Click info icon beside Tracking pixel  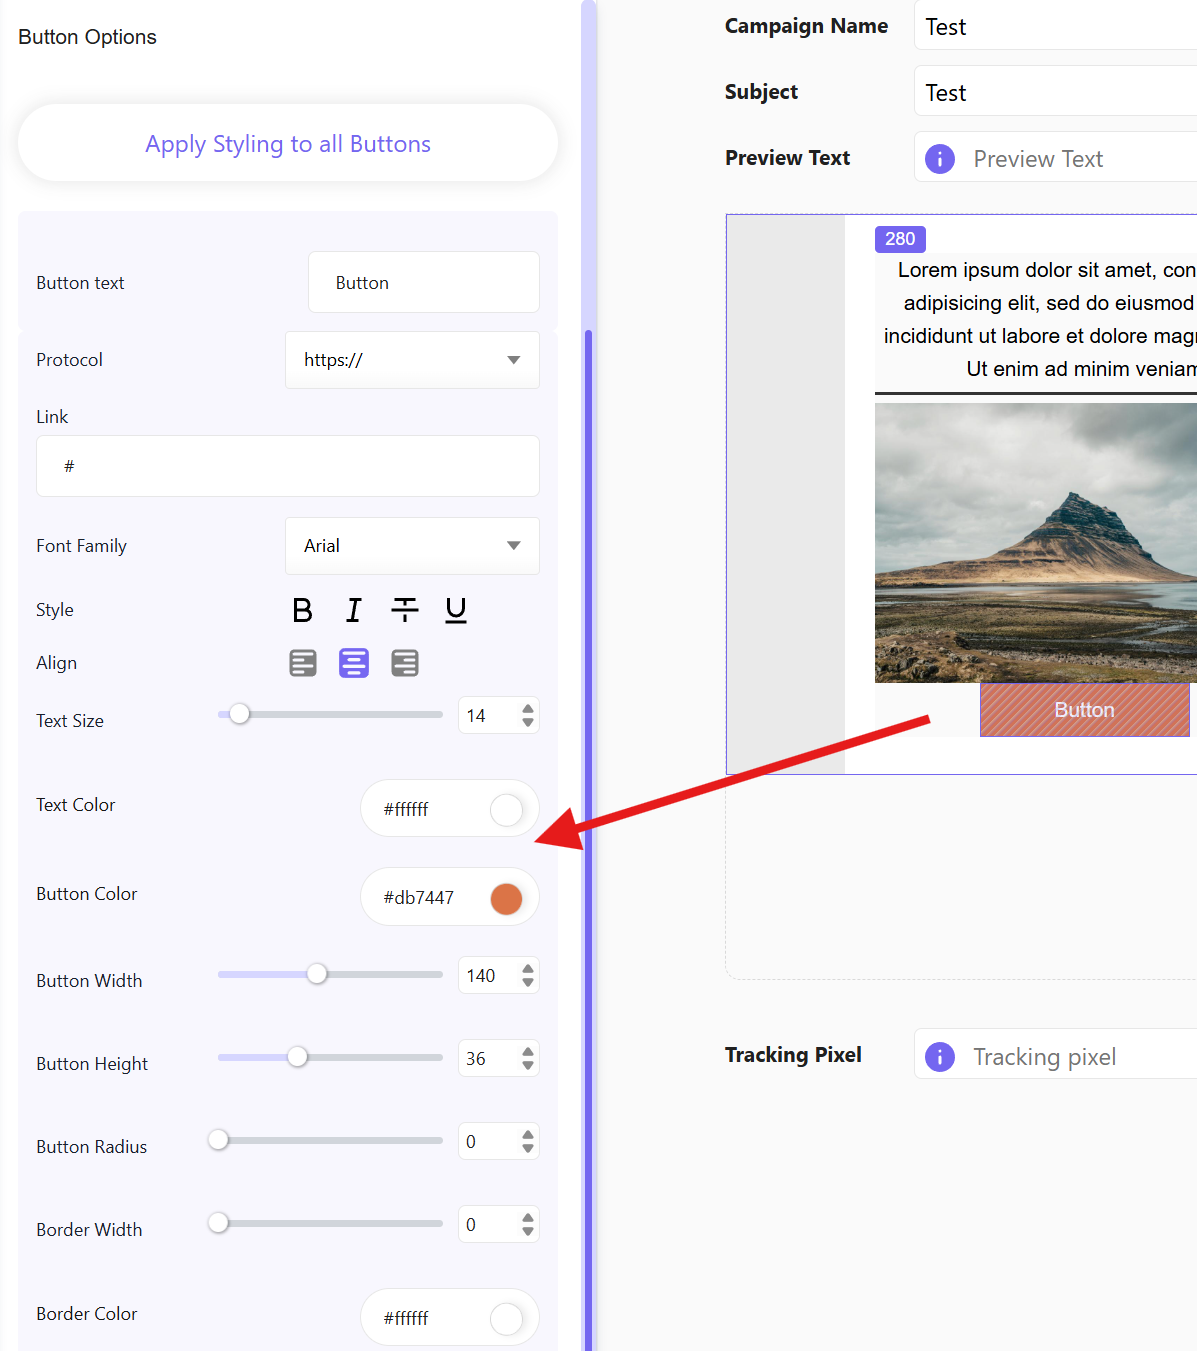click(940, 1057)
